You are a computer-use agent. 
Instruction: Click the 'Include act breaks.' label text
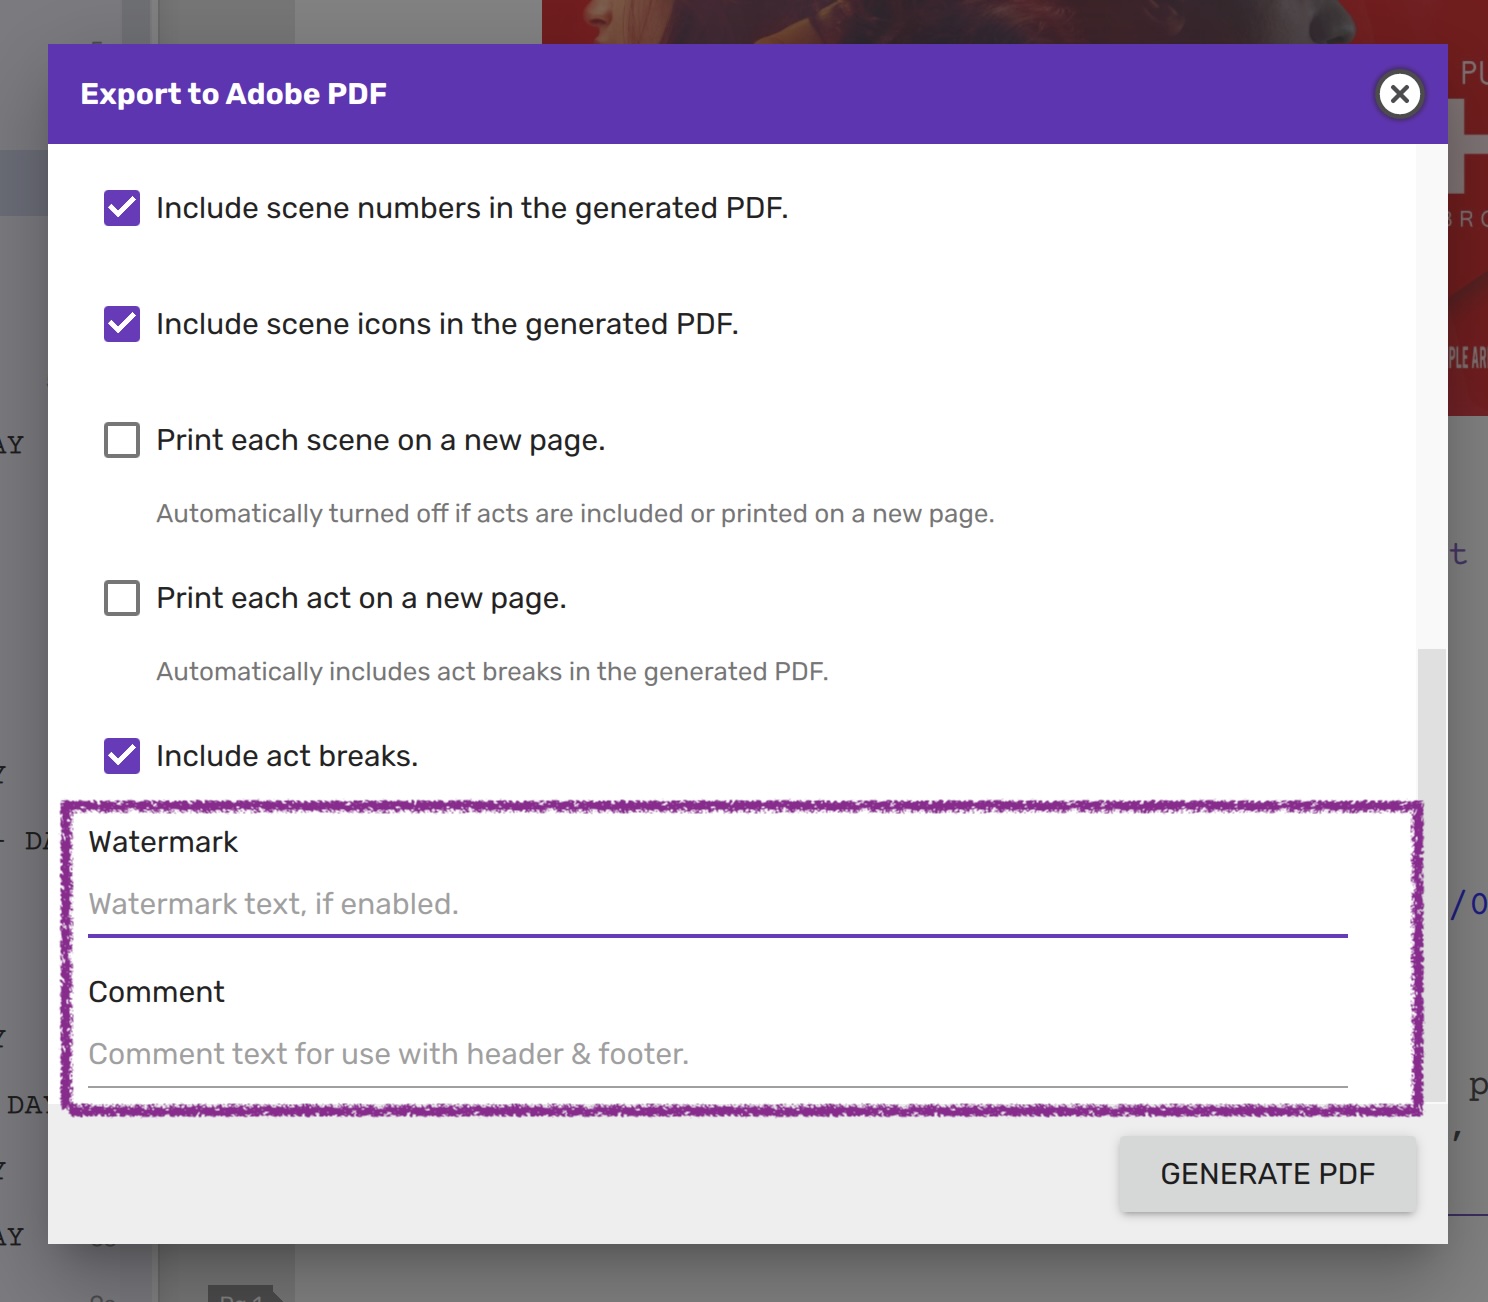[287, 756]
